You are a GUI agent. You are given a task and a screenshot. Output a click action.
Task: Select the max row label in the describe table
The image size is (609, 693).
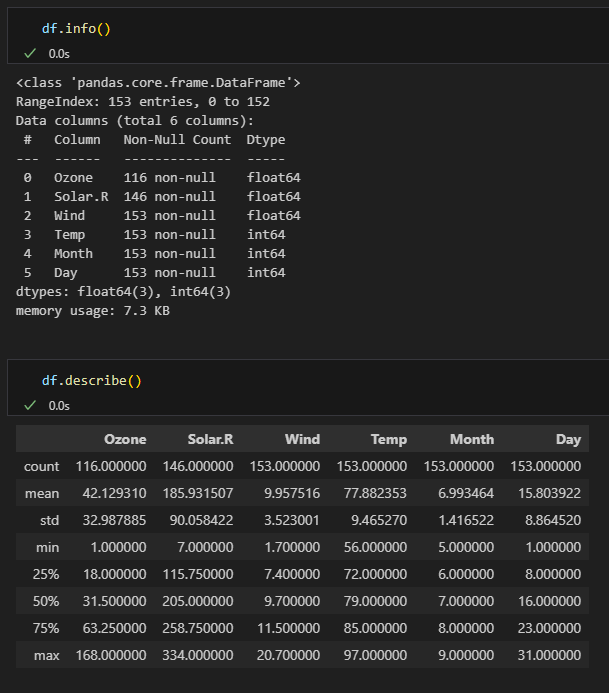pos(46,655)
